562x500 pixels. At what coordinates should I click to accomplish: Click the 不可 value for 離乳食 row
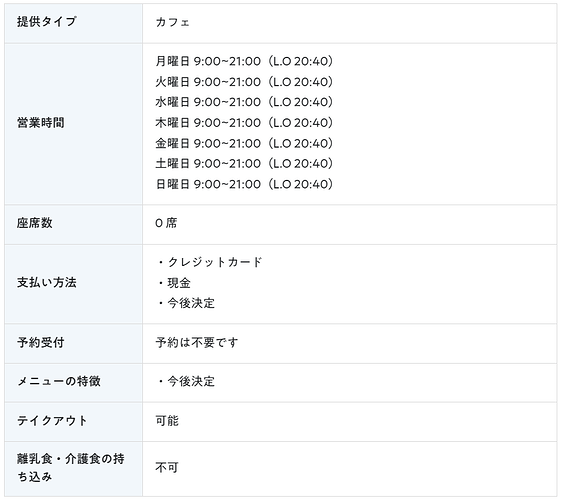(x=167, y=467)
